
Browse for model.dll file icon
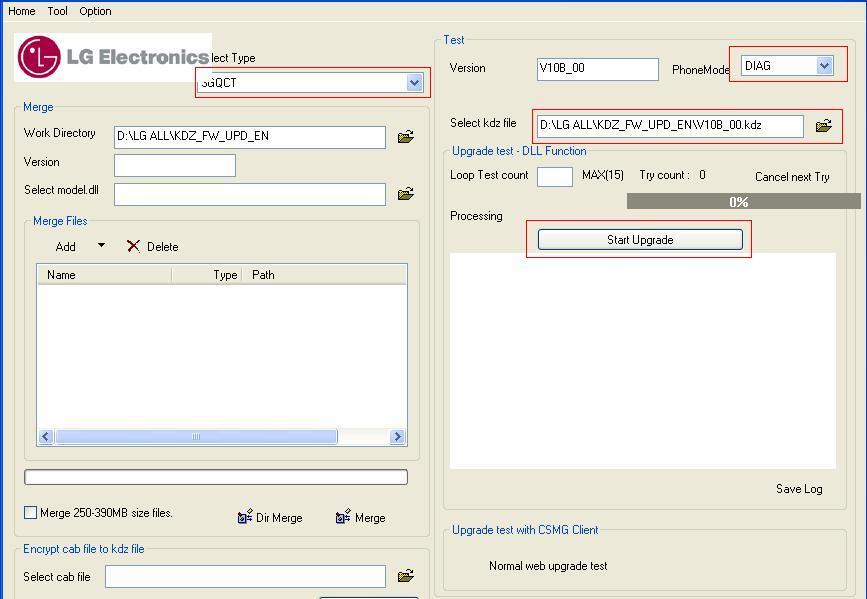pos(405,194)
